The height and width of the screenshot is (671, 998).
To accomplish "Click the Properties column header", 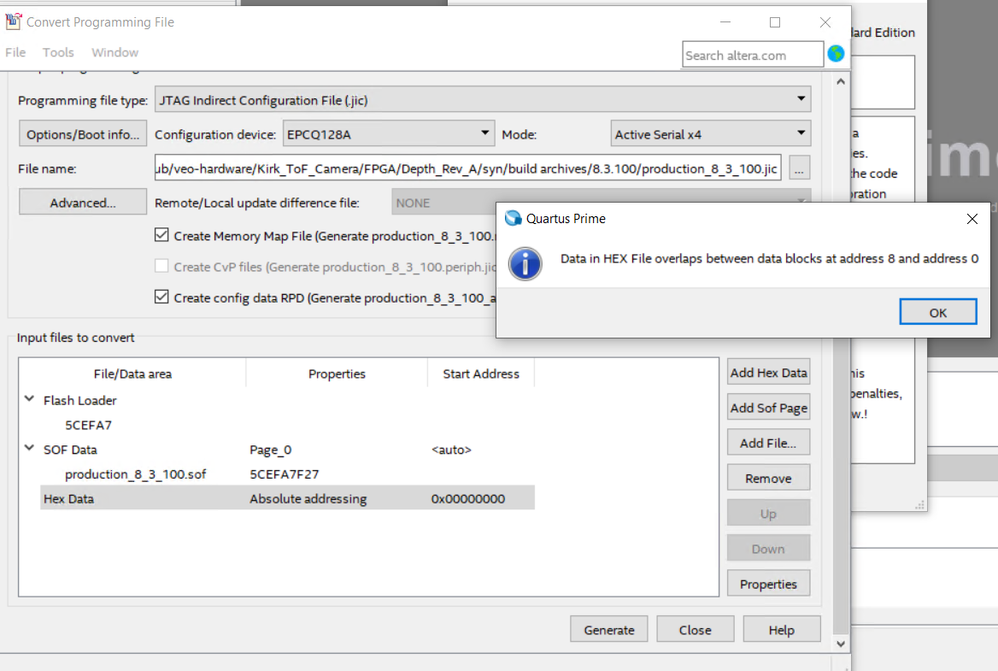I will tap(337, 374).
